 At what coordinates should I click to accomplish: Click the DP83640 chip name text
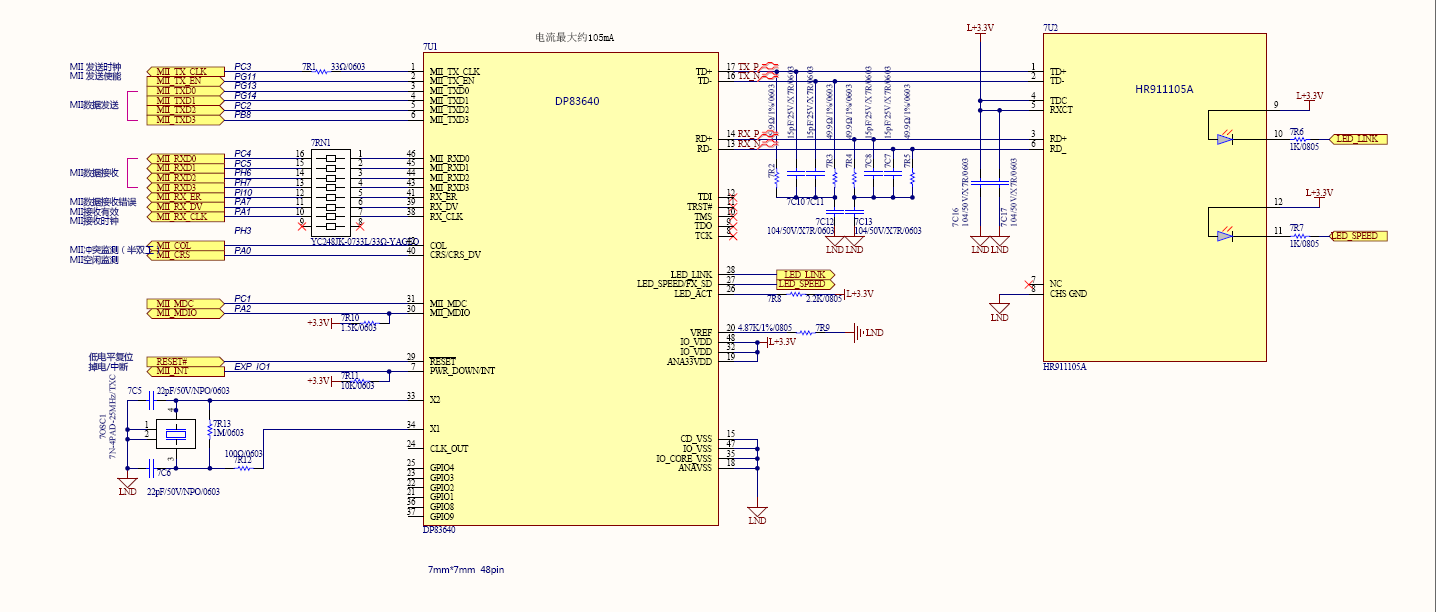click(x=577, y=102)
